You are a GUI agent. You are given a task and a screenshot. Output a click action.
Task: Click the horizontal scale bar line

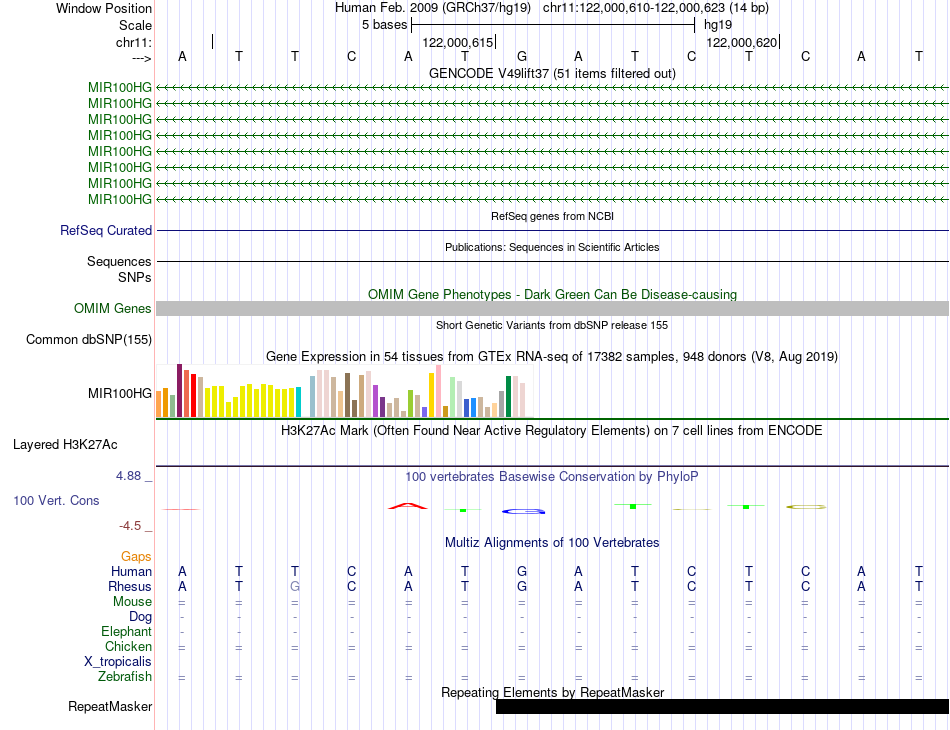(x=553, y=25)
